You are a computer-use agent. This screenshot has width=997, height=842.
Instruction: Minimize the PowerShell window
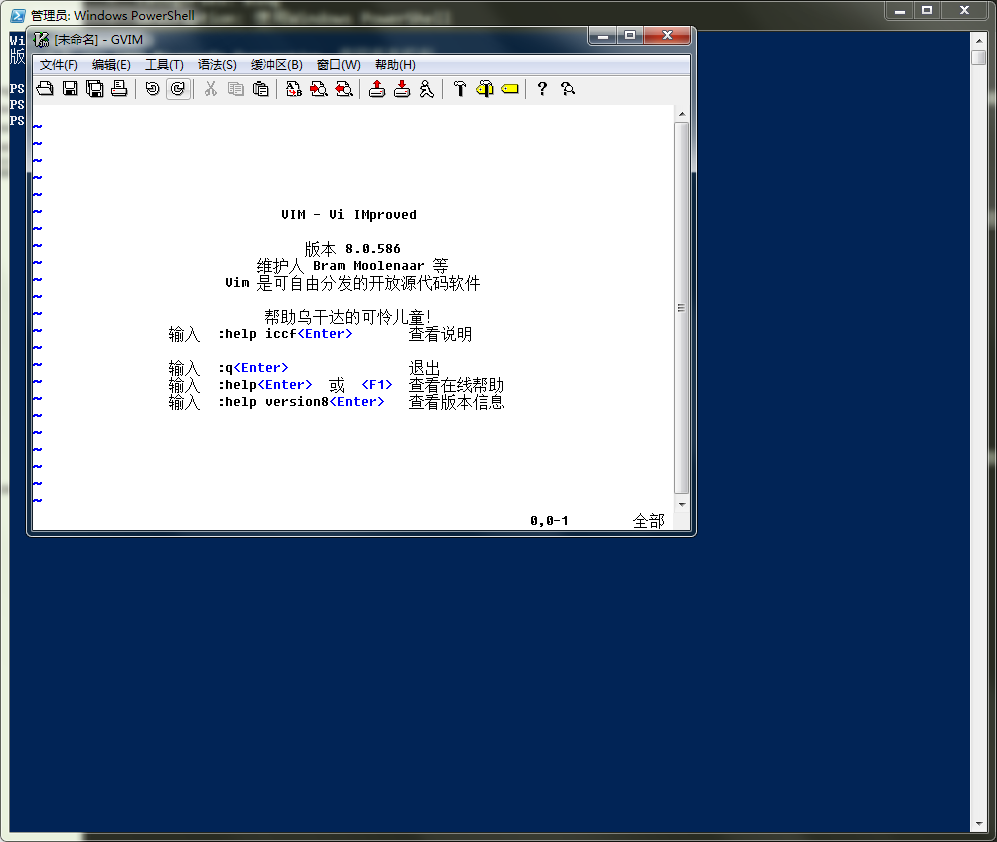point(900,11)
